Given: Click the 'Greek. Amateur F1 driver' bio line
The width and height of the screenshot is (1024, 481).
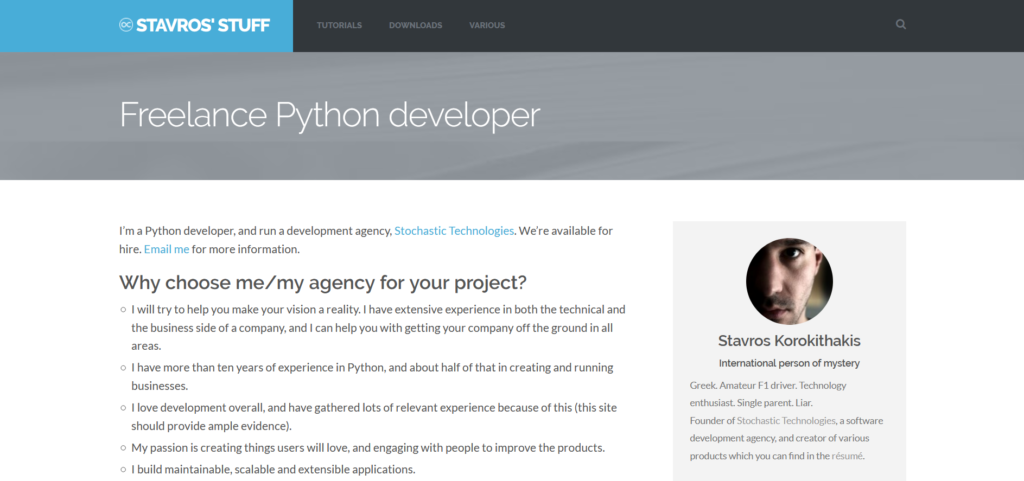Looking at the screenshot, I should click(768, 394).
